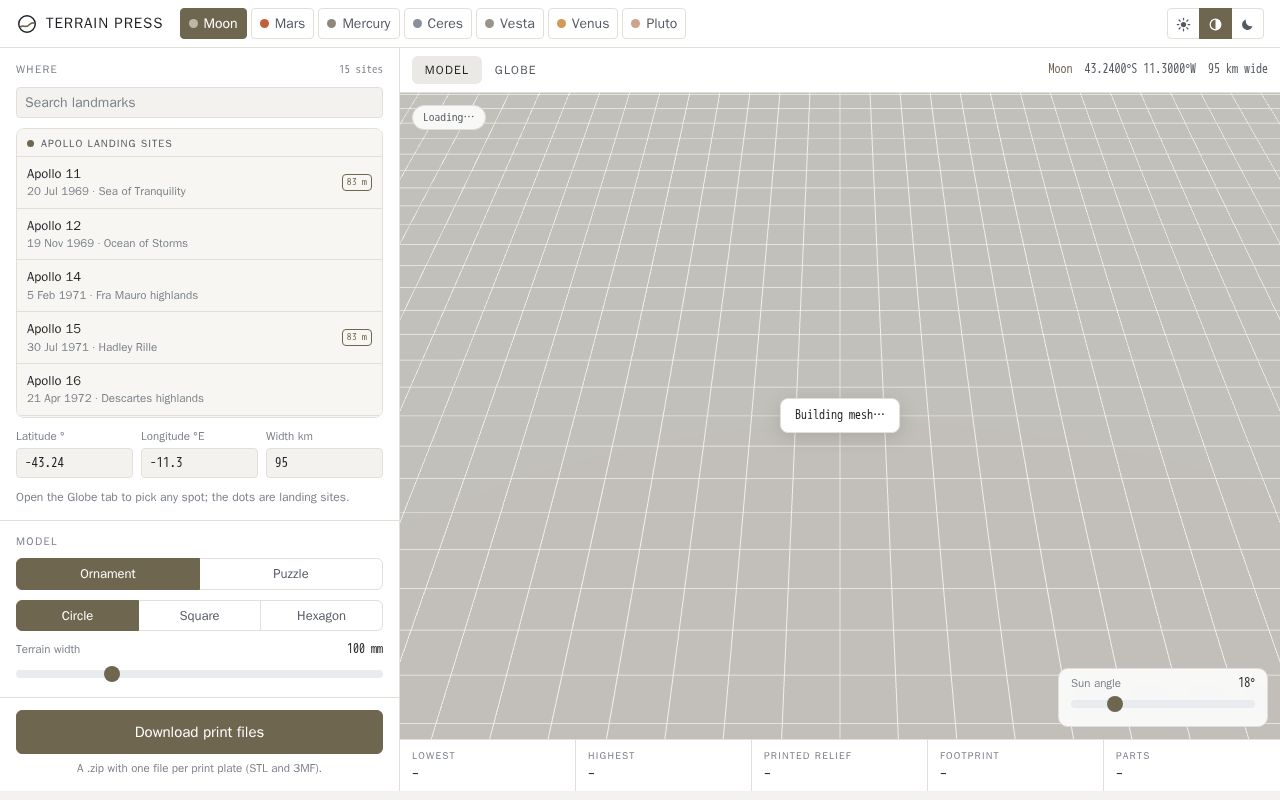Select Apollo 14 landing site
Screen dimensions: 1280x800
pos(199,286)
